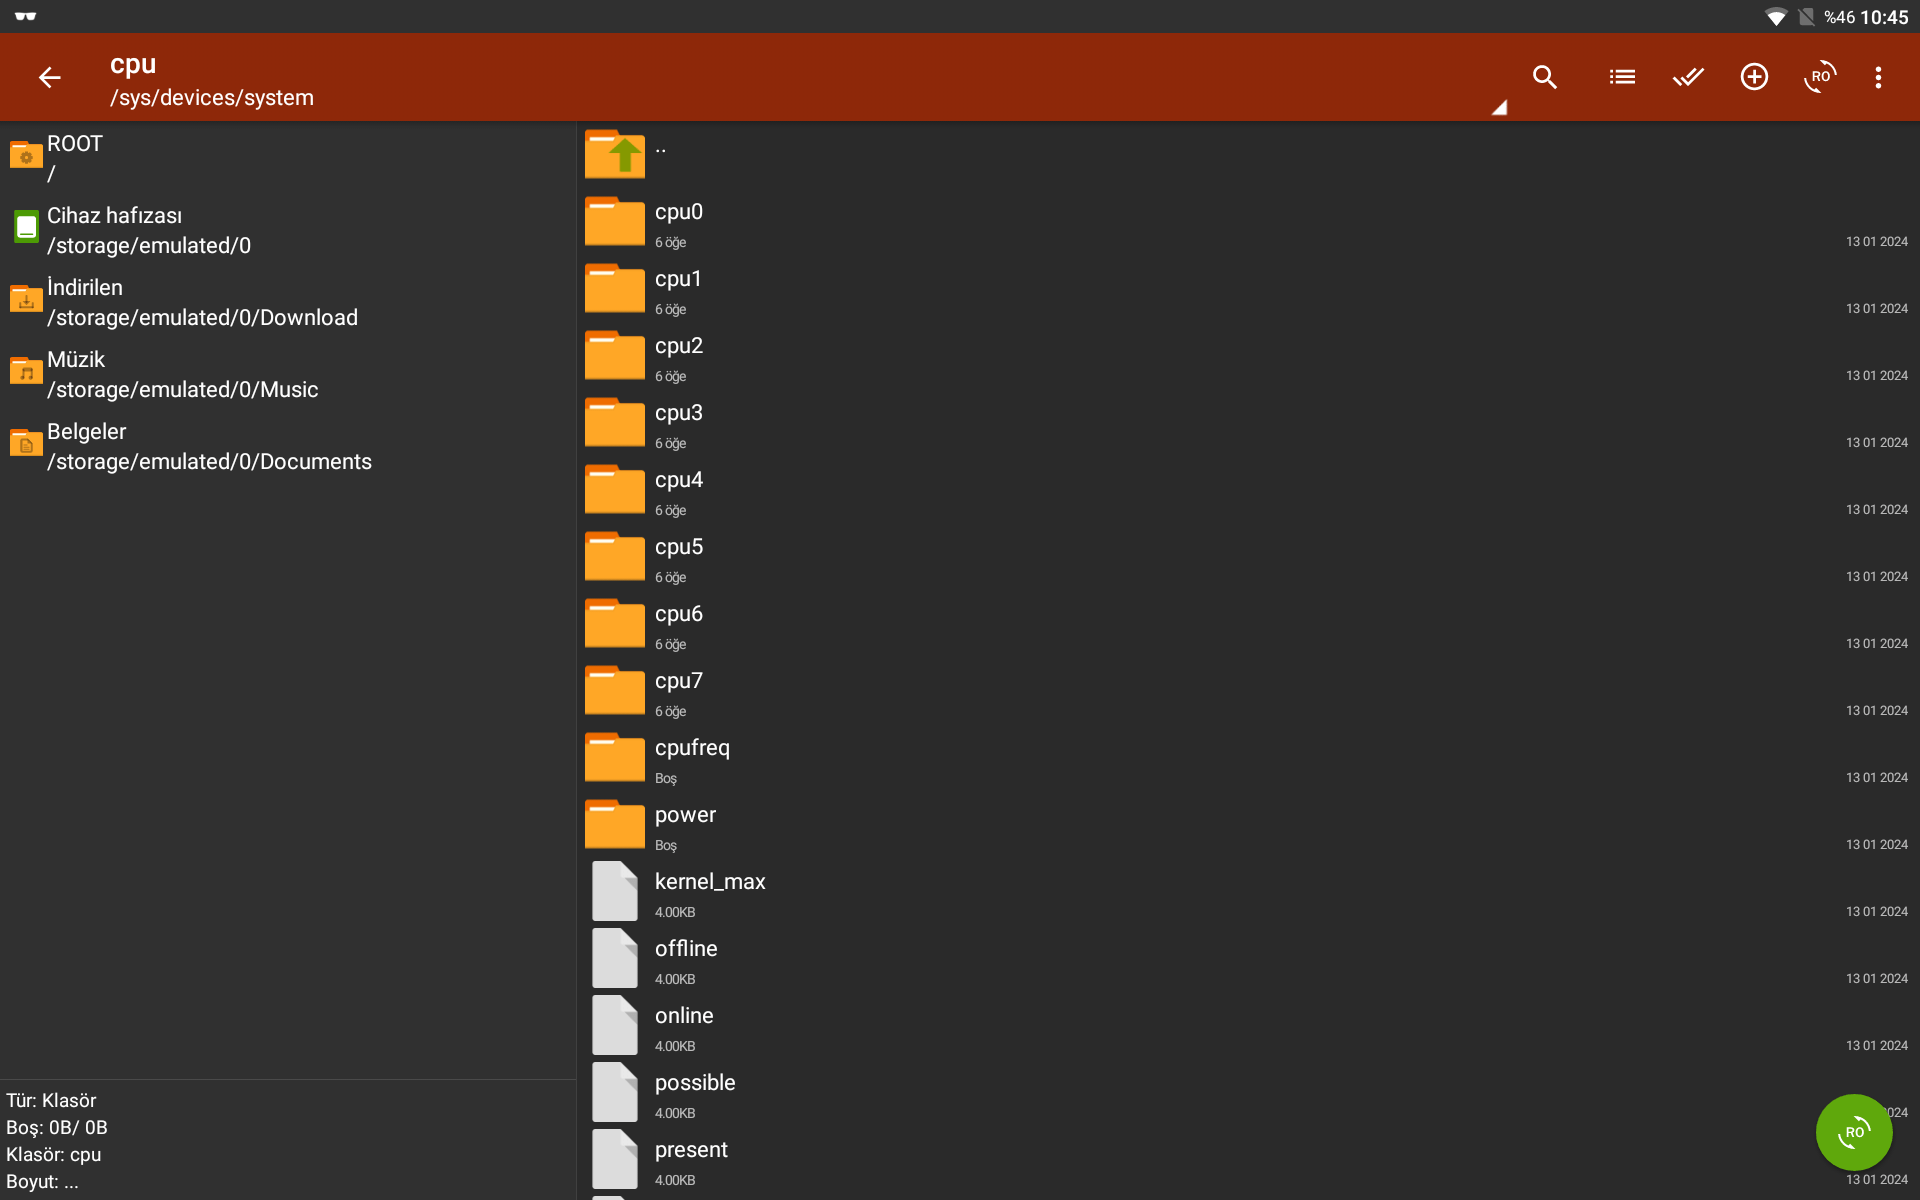Click the '/sys/devices/system' path text

pyautogui.click(x=212, y=98)
